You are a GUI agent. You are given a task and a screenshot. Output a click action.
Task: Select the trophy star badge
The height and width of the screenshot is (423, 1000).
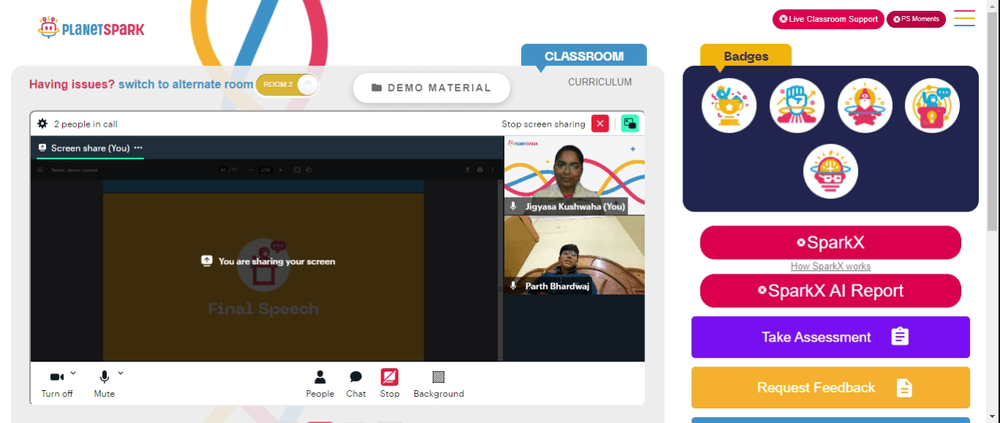729,106
